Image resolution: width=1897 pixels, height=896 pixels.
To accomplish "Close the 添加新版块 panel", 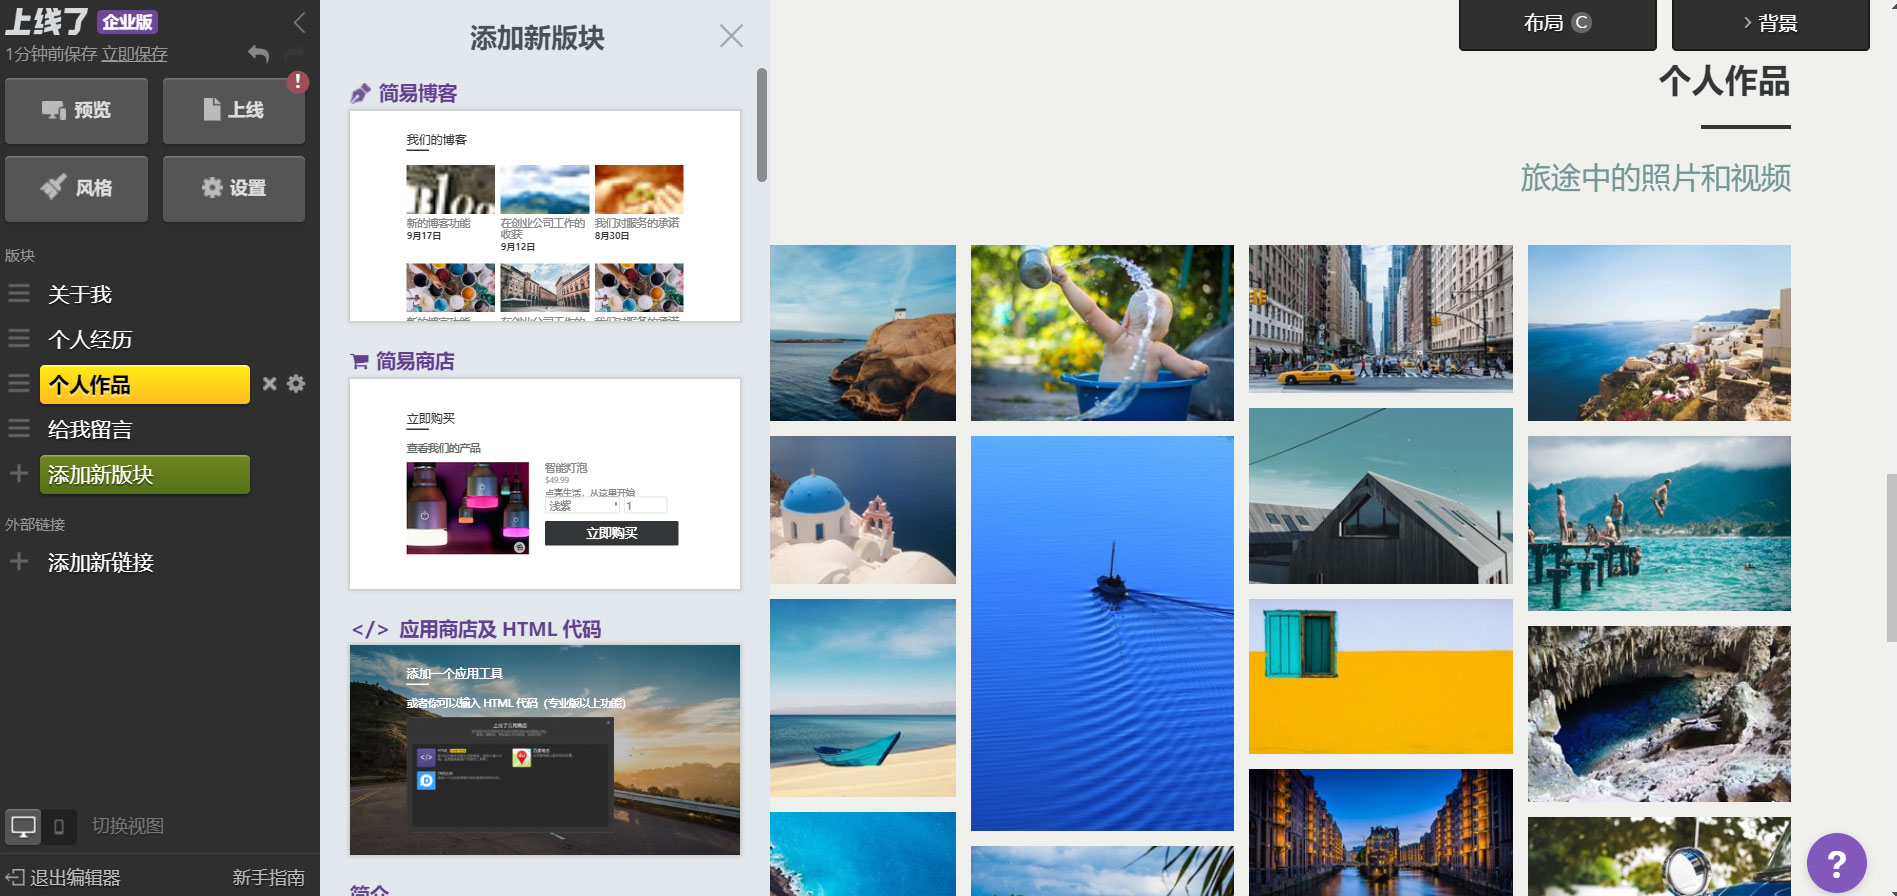I will (731, 36).
